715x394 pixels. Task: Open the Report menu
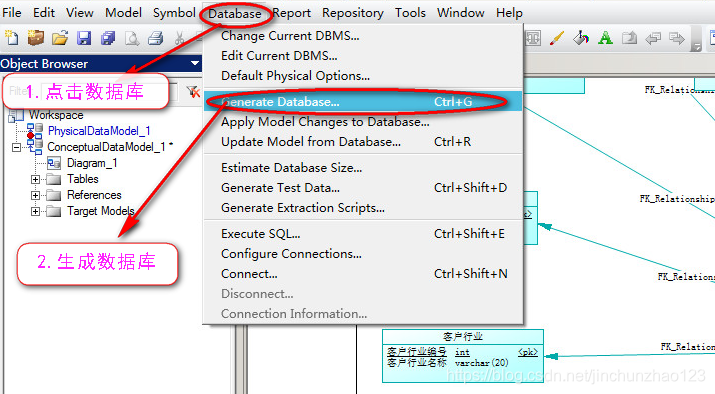(x=292, y=13)
